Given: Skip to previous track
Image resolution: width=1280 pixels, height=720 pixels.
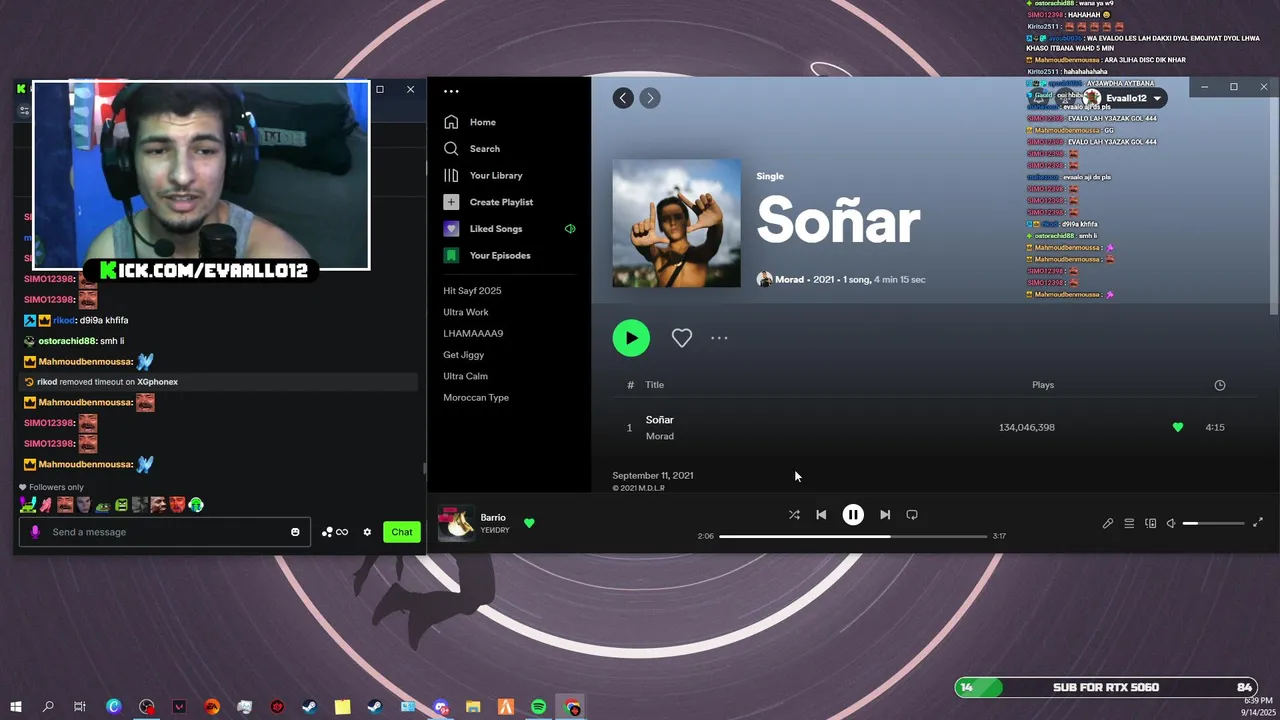Looking at the screenshot, I should (x=821, y=515).
